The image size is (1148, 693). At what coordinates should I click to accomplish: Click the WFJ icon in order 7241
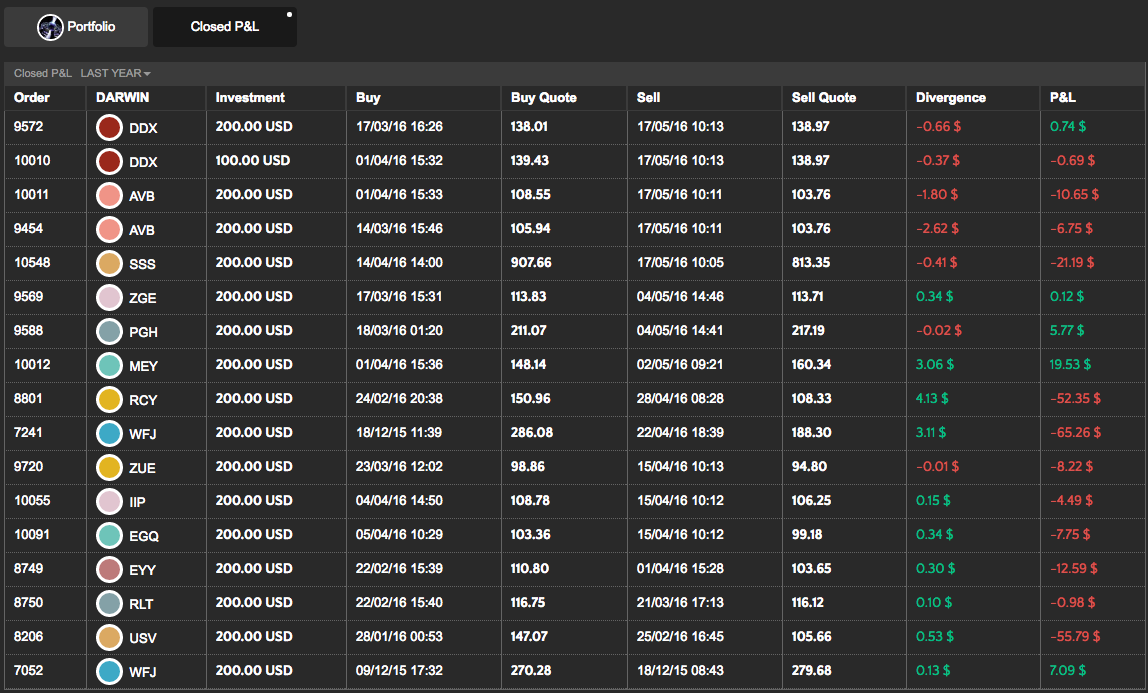pyautogui.click(x=109, y=434)
